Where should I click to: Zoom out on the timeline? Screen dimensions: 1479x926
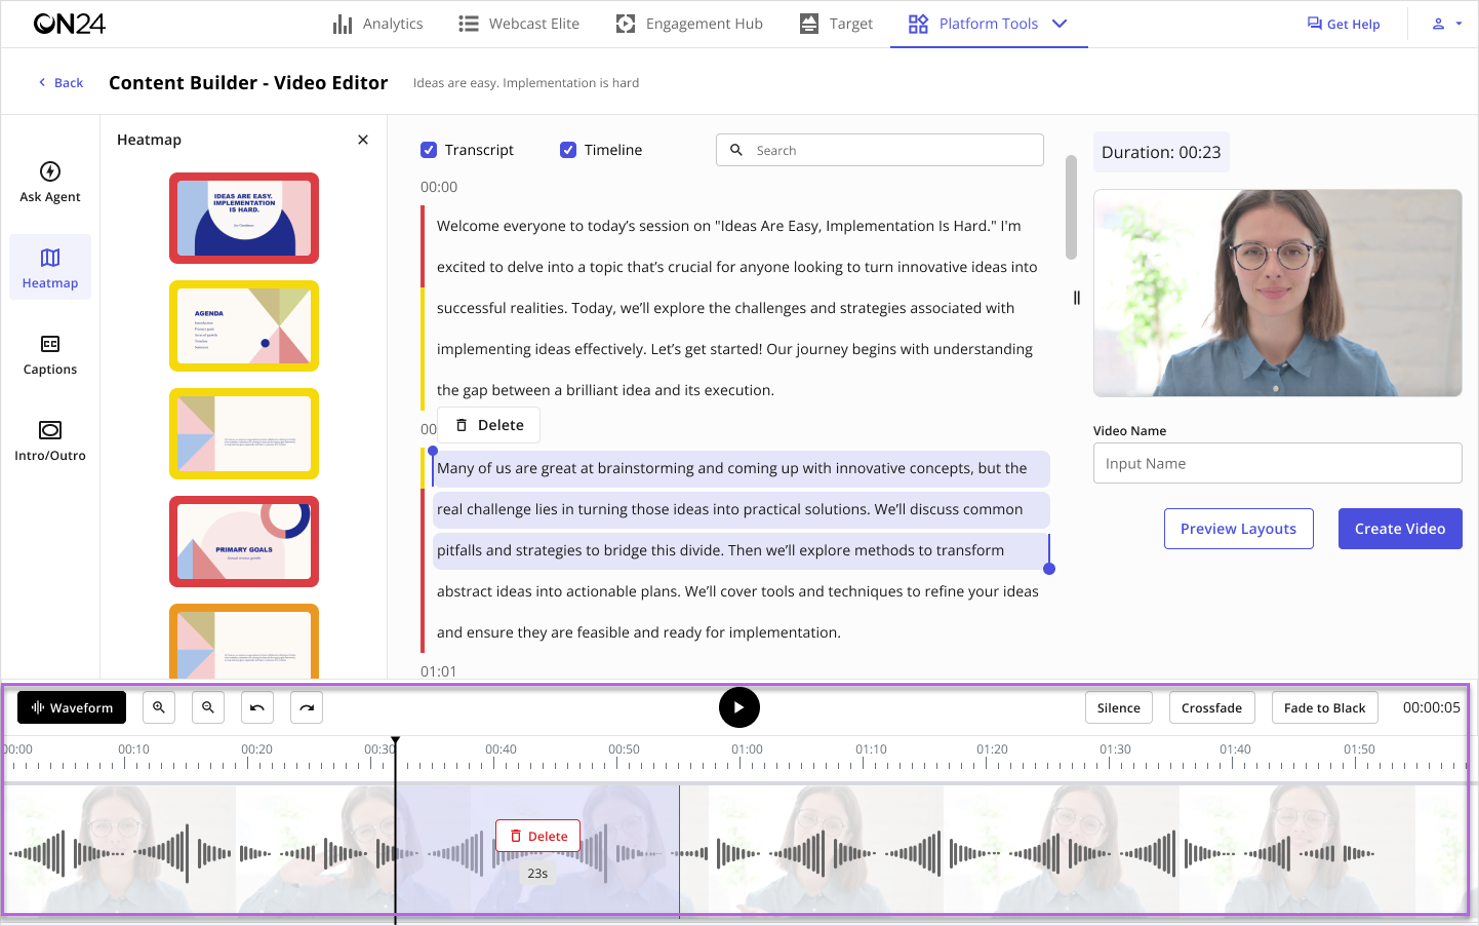pyautogui.click(x=208, y=708)
